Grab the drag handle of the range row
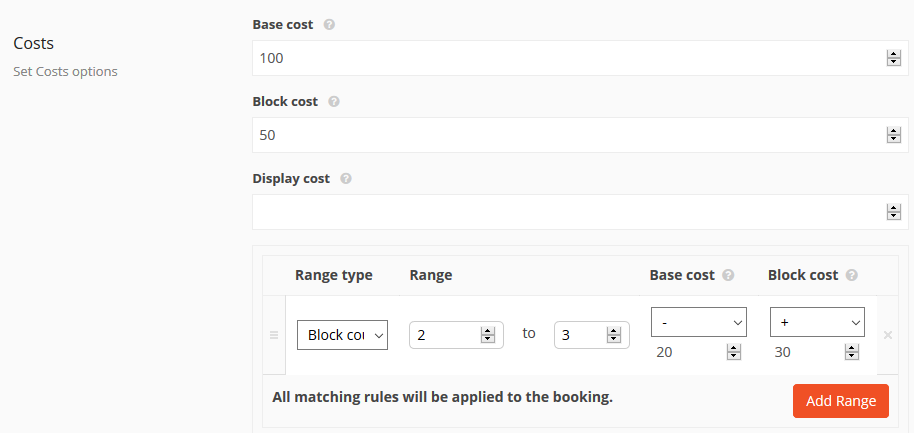 (x=274, y=335)
